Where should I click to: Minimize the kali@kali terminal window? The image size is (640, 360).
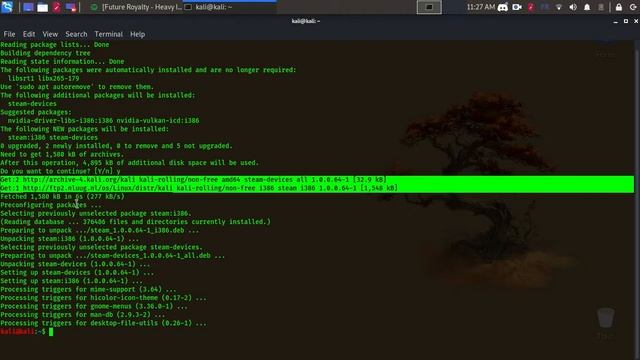click(616, 21)
